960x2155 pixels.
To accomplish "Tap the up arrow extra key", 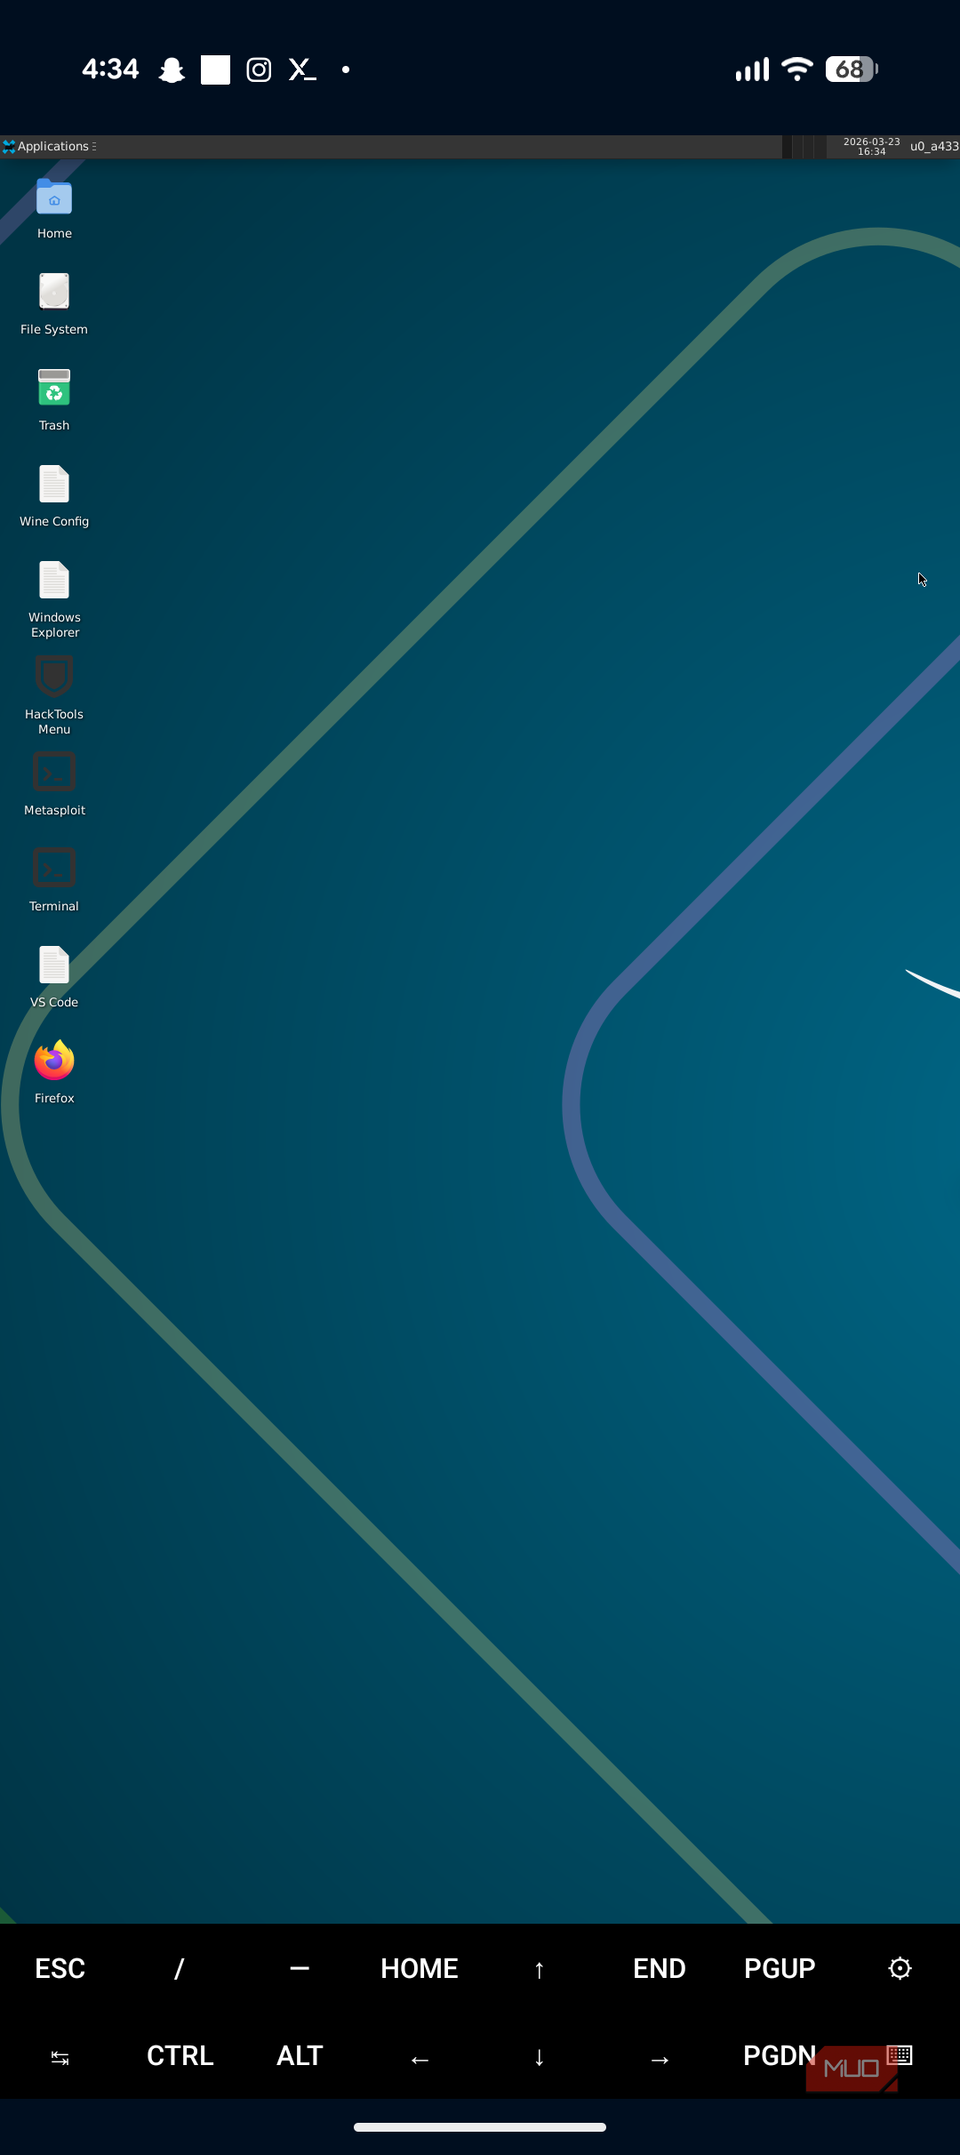I will (539, 1969).
